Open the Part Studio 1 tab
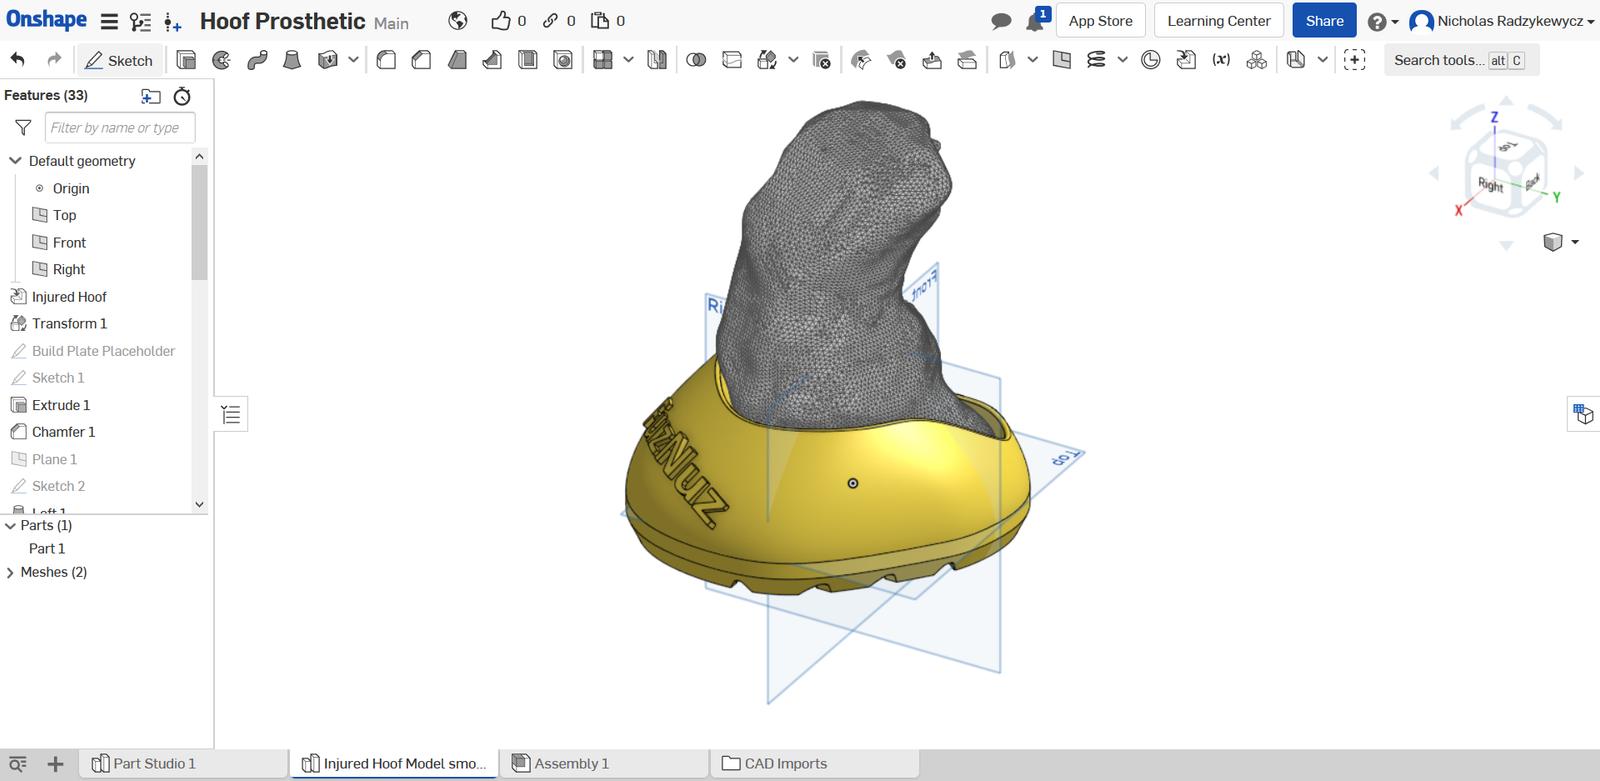 click(x=154, y=764)
